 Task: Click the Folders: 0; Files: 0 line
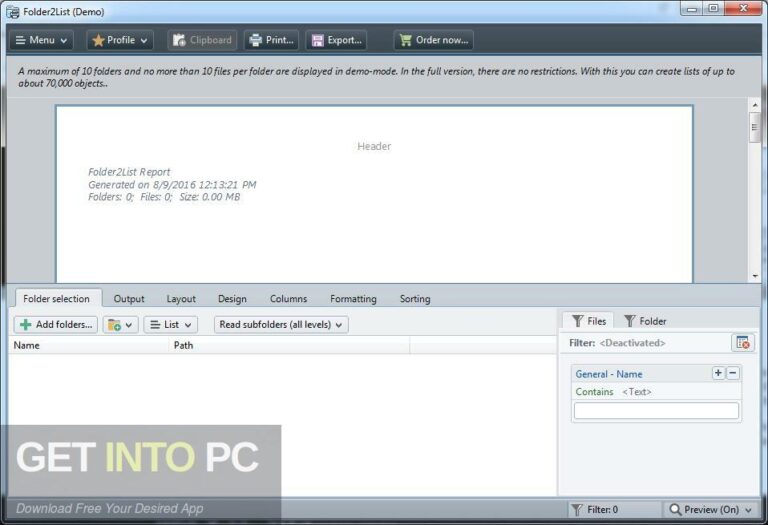tap(164, 197)
